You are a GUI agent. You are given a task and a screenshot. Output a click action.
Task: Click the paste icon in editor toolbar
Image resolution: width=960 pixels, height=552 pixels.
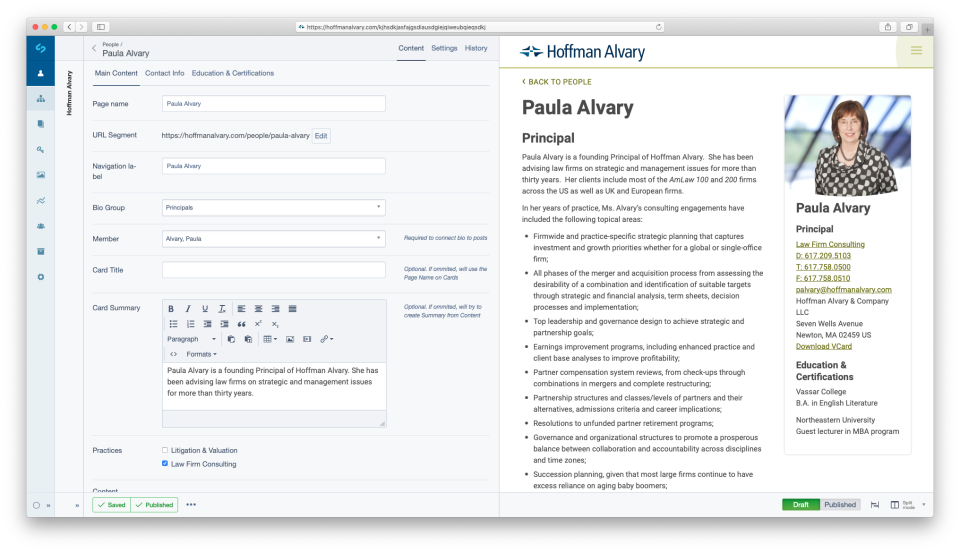pos(231,339)
